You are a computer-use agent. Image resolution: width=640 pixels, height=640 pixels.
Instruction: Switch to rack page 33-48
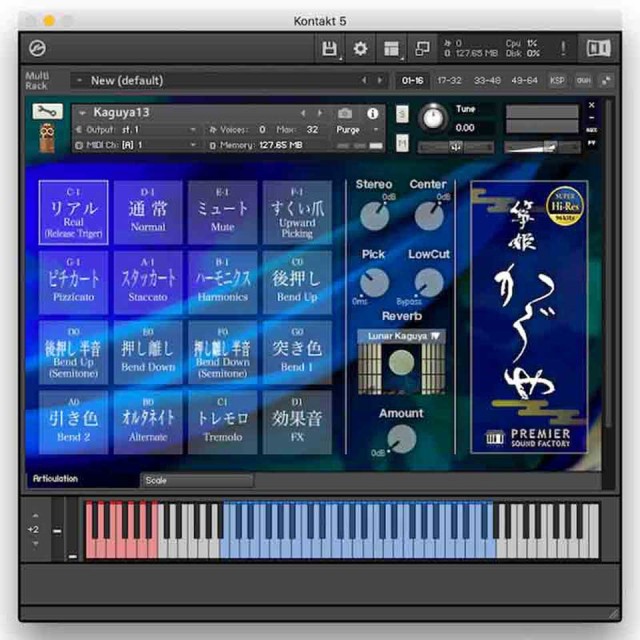[x=487, y=80]
